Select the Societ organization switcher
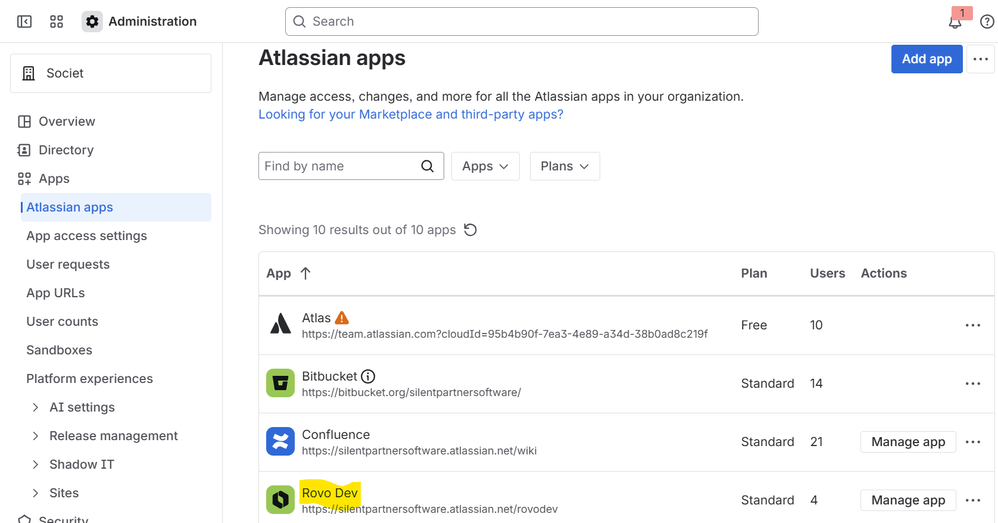998x523 pixels. tap(111, 73)
